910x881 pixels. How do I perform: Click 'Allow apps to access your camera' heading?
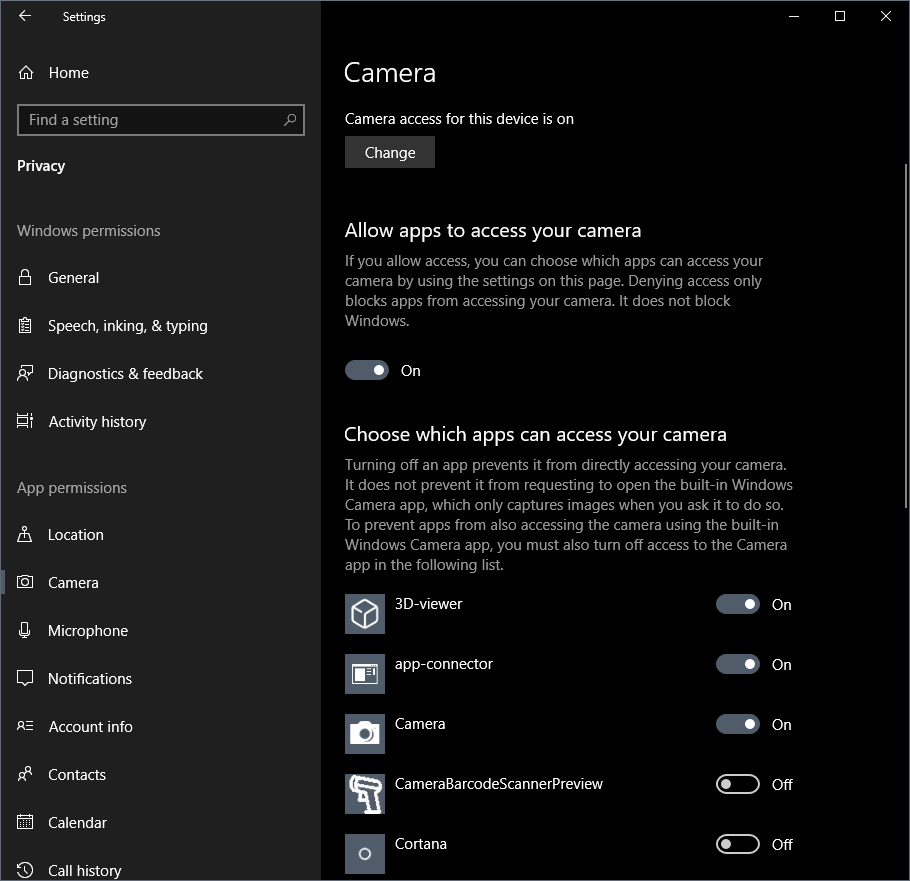click(493, 230)
